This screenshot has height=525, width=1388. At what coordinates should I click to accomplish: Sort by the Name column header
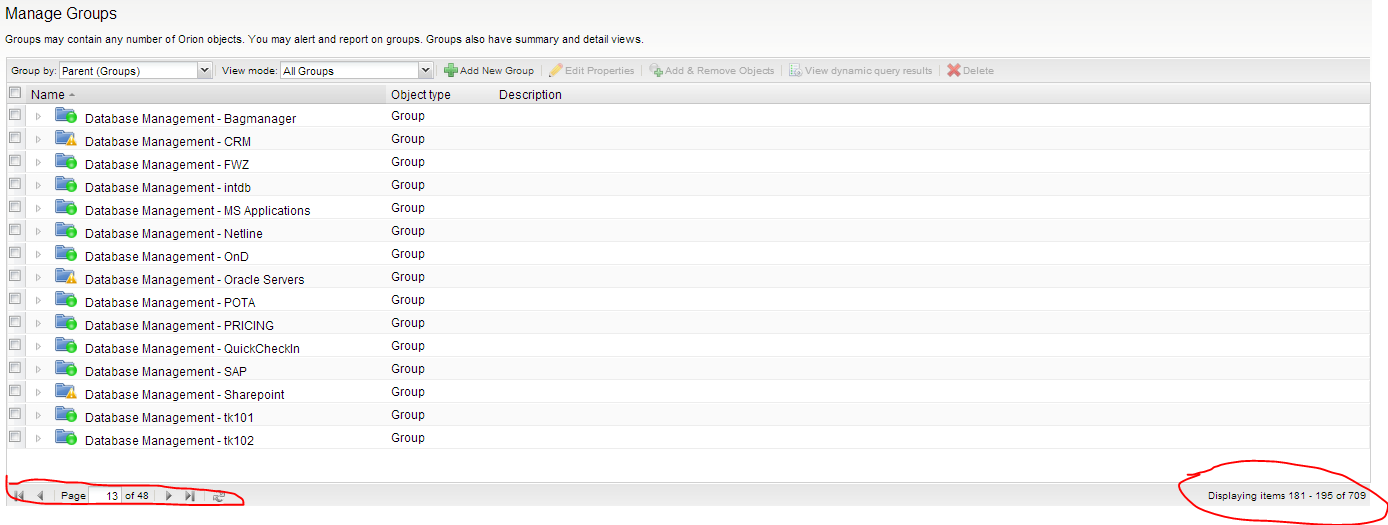(x=206, y=95)
